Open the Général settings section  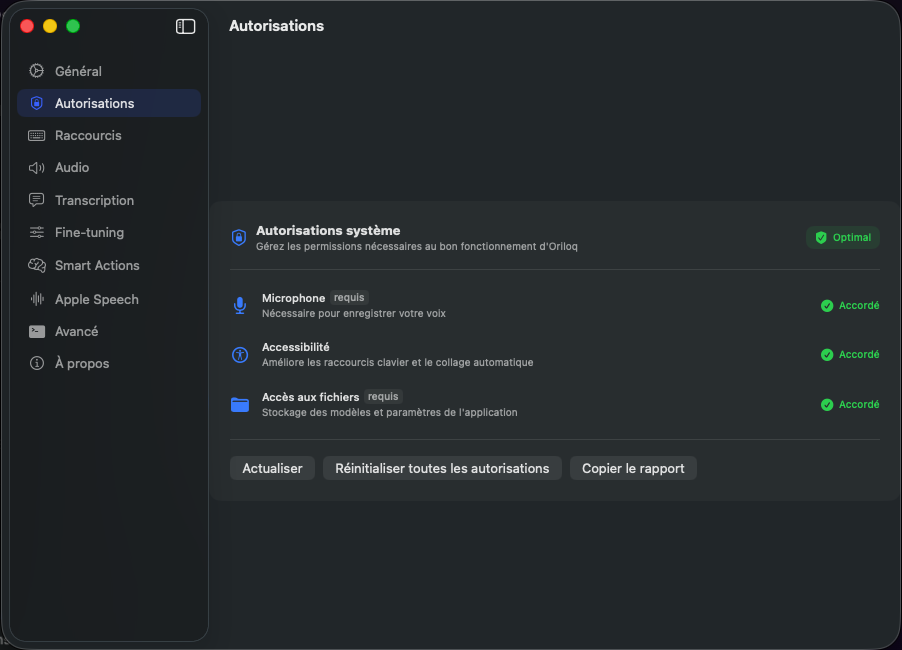109,71
